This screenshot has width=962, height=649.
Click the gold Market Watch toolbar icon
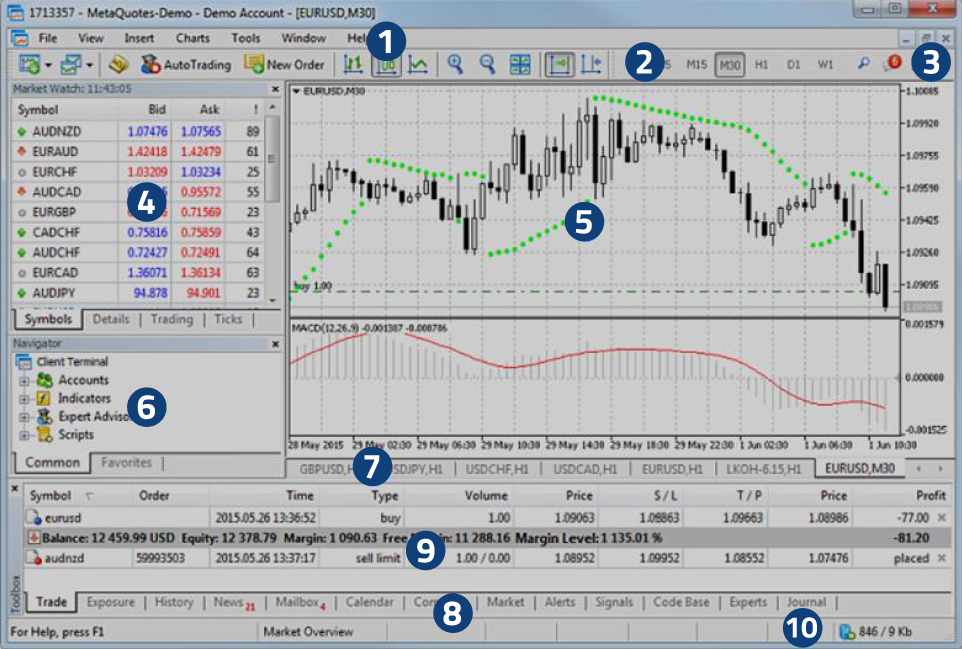pos(118,64)
